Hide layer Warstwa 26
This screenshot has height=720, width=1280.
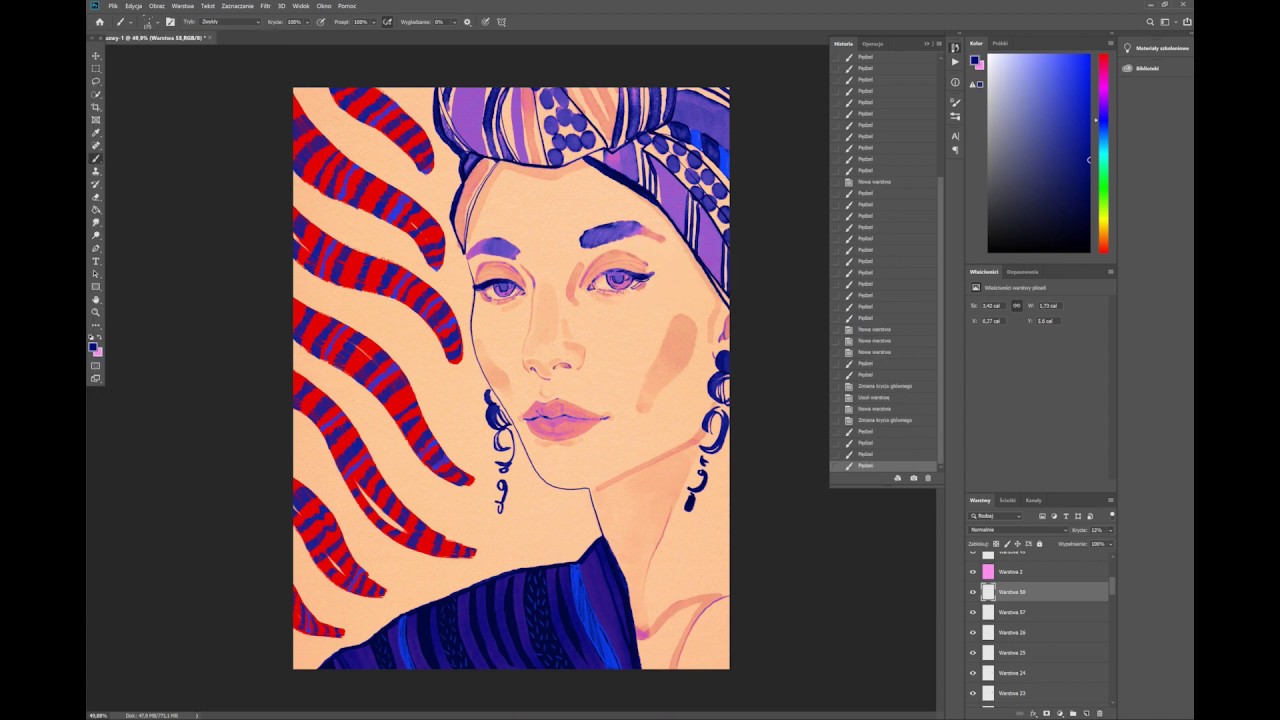pyautogui.click(x=973, y=633)
